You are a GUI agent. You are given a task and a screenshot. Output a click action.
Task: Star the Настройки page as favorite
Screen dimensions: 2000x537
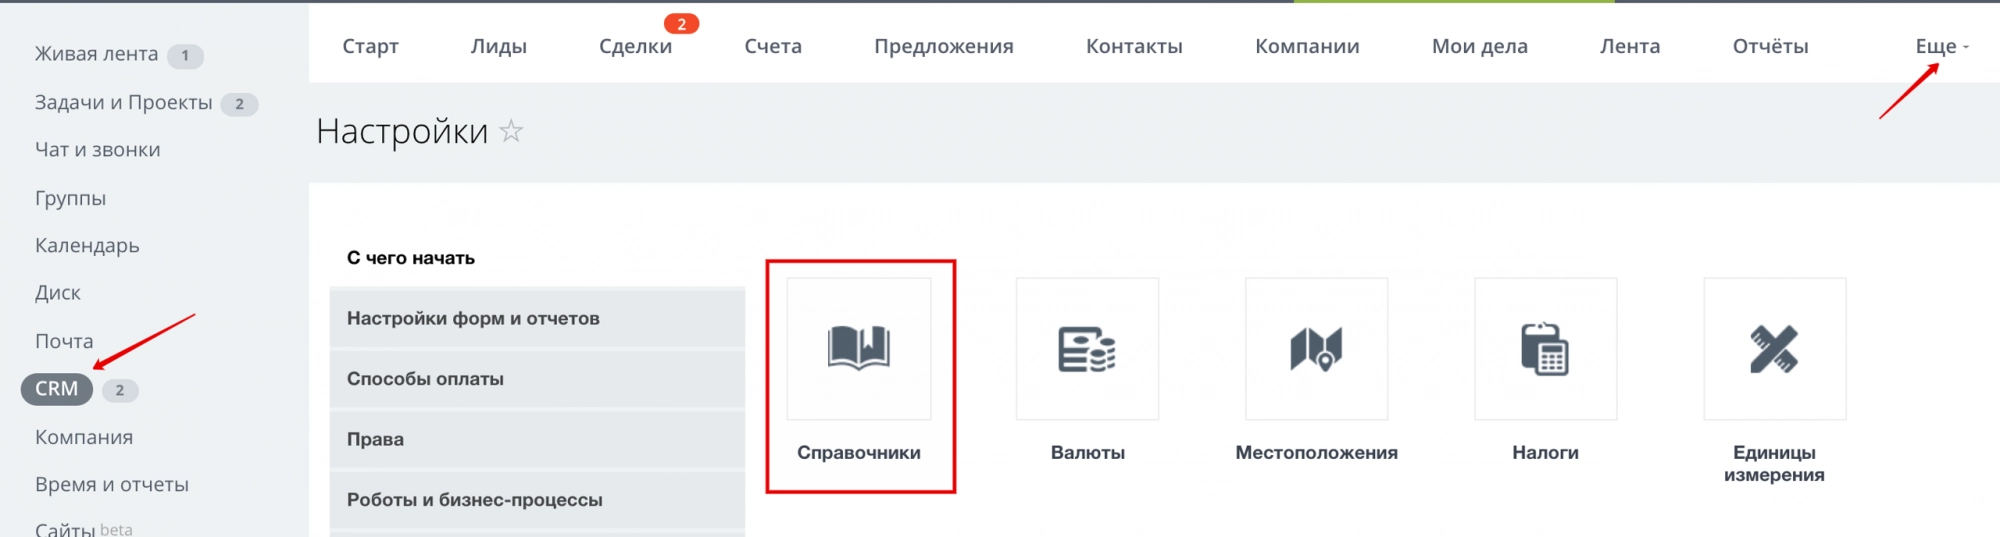pyautogui.click(x=511, y=131)
